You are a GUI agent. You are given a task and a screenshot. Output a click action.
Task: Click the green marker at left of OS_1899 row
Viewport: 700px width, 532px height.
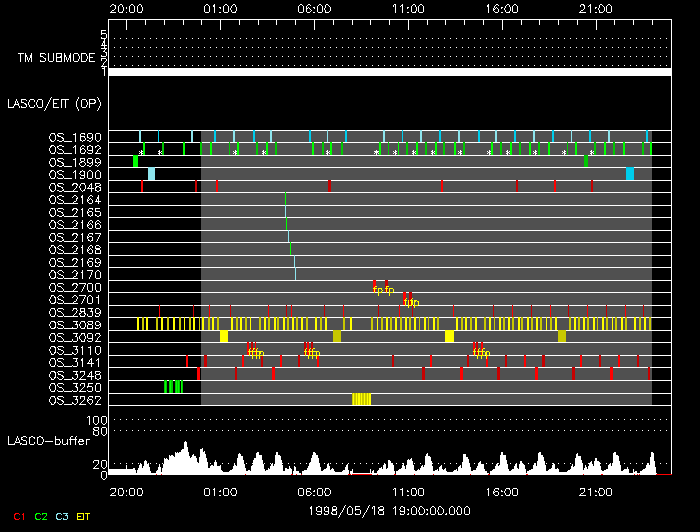click(135, 161)
